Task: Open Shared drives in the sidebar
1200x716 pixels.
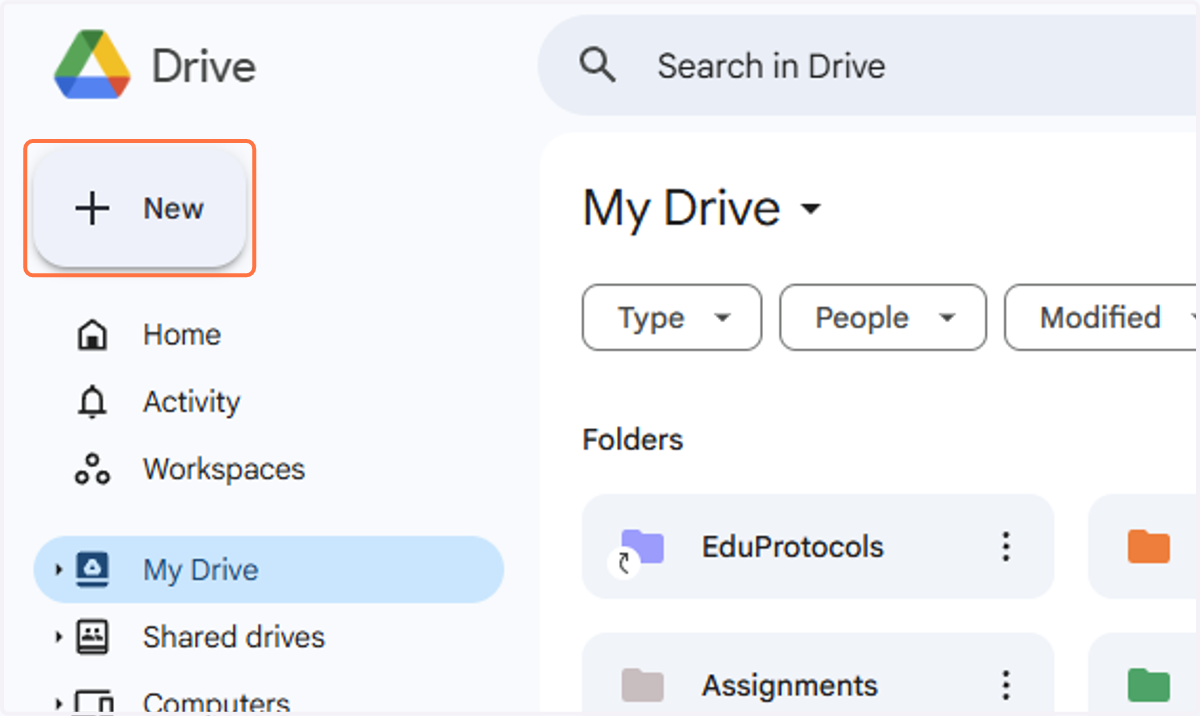Action: [234, 637]
